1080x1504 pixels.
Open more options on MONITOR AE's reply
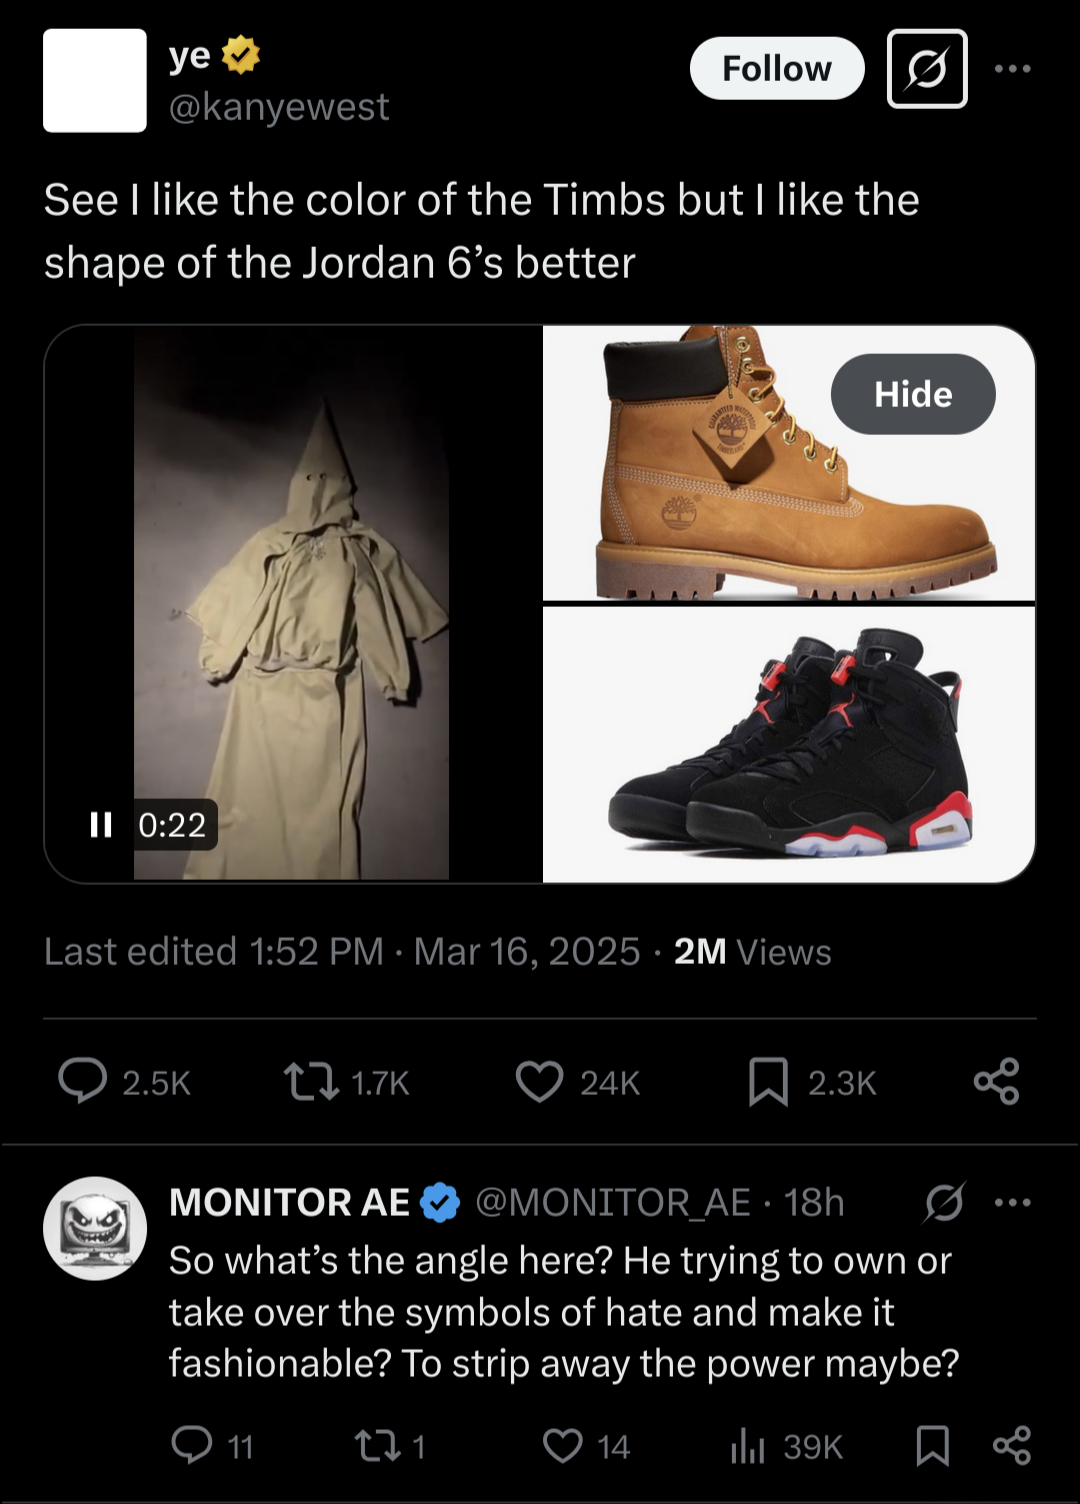pyautogui.click(x=1012, y=1202)
